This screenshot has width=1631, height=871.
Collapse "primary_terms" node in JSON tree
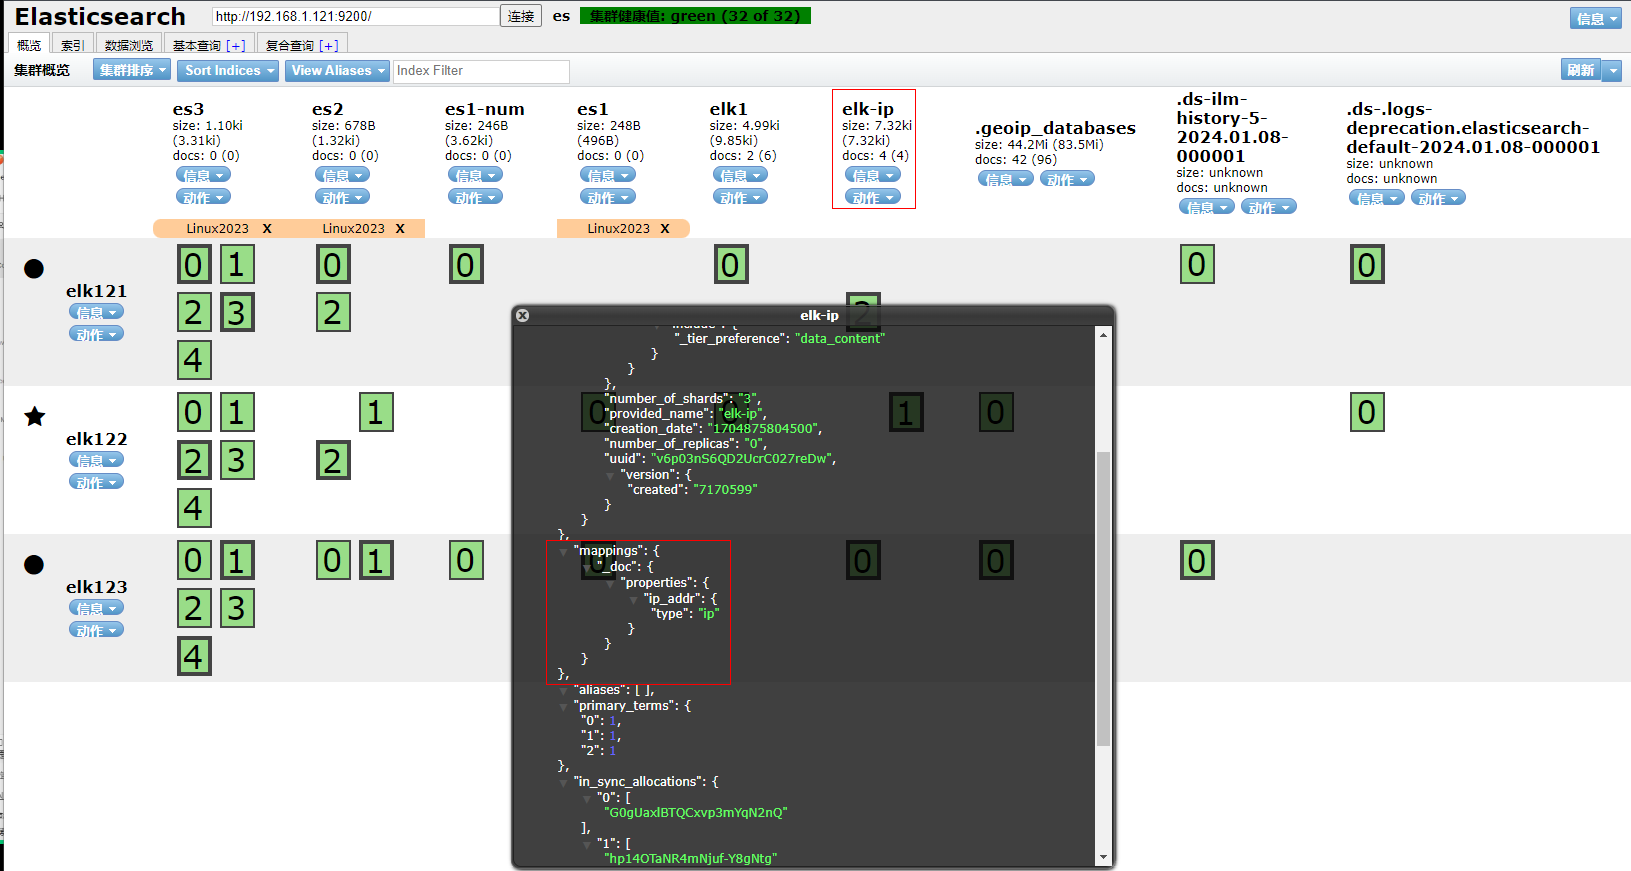[x=564, y=707]
